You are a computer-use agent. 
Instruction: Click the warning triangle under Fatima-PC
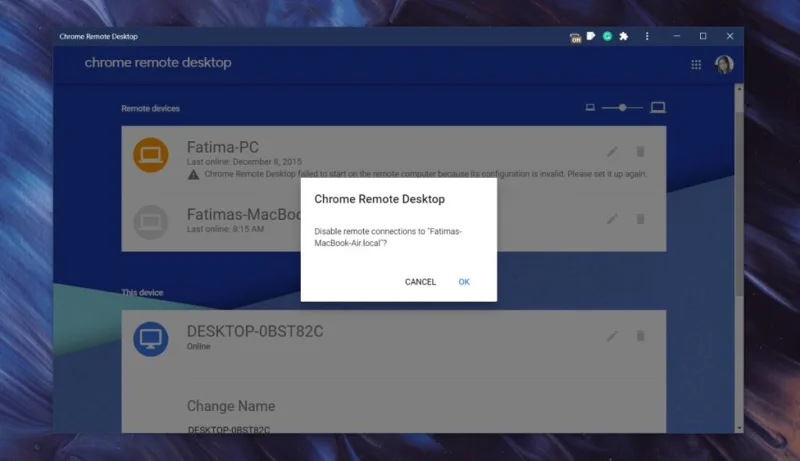point(193,174)
